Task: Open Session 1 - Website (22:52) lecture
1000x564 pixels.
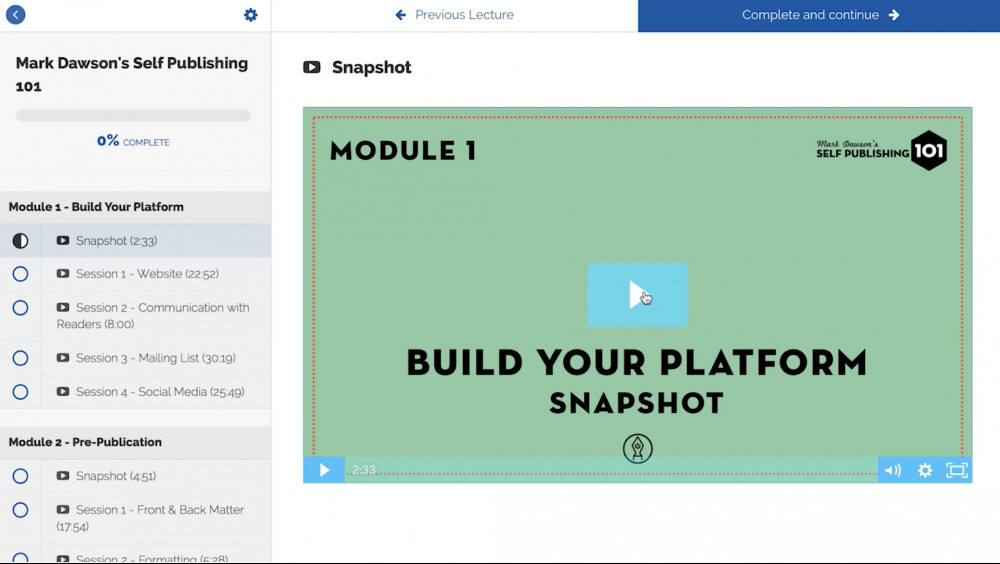Action: pos(147,274)
